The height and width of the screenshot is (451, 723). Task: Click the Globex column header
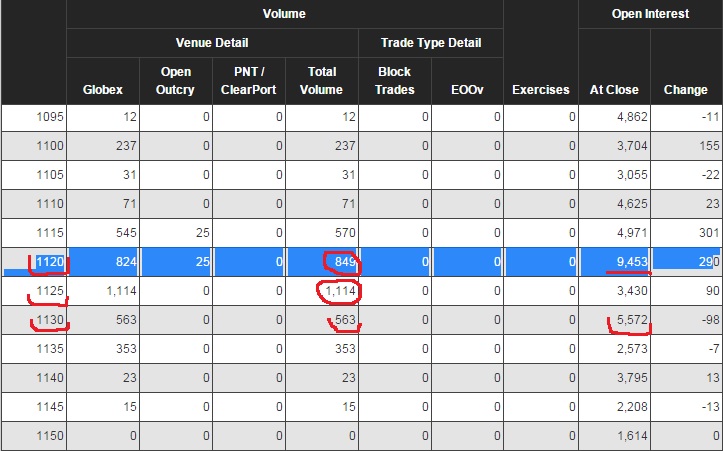click(102, 89)
